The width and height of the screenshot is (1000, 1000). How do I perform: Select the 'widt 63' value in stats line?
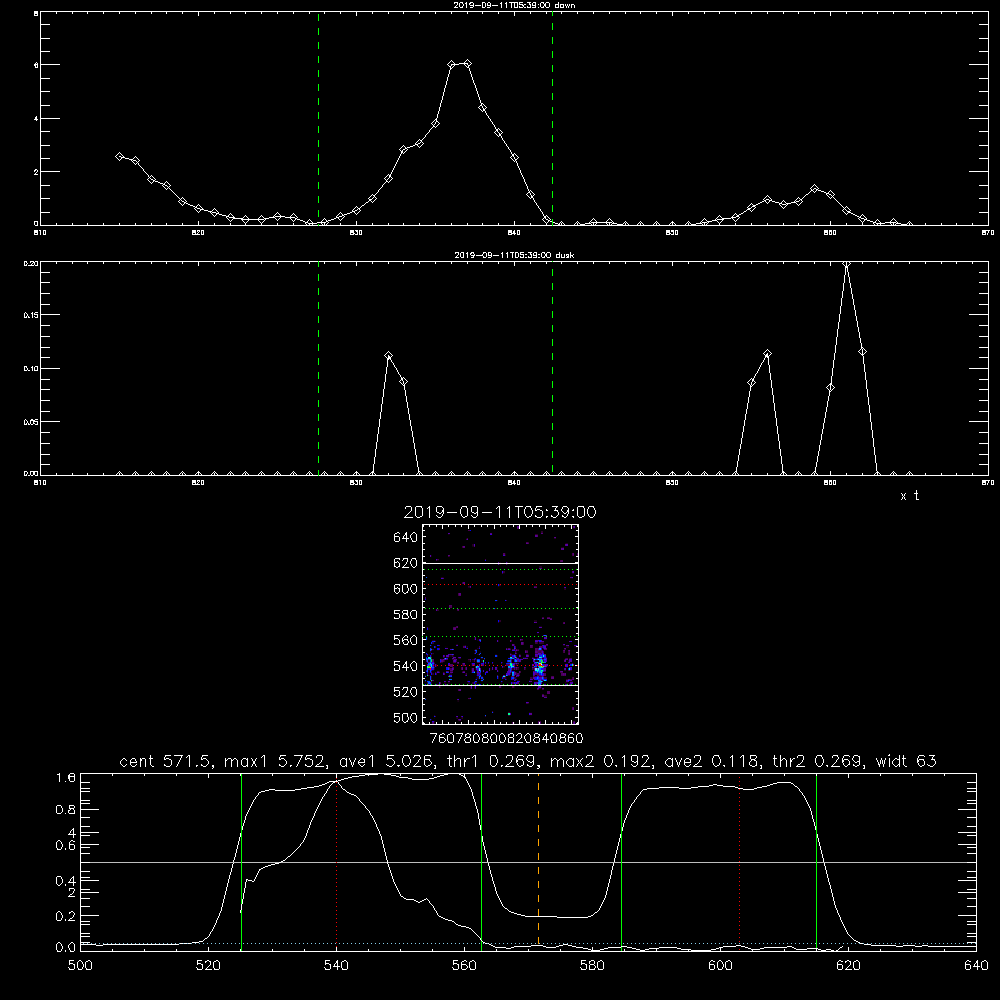(906, 761)
